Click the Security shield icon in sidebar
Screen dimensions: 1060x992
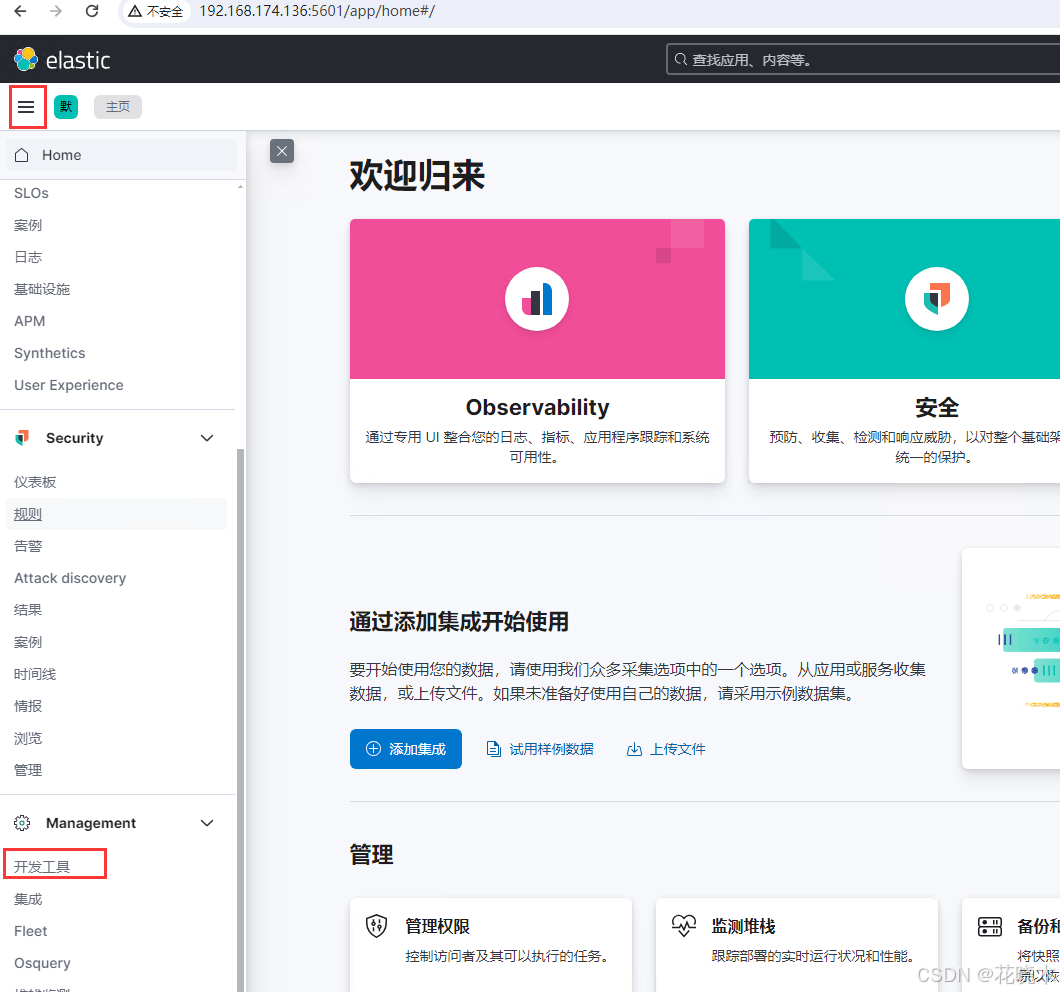(x=22, y=438)
